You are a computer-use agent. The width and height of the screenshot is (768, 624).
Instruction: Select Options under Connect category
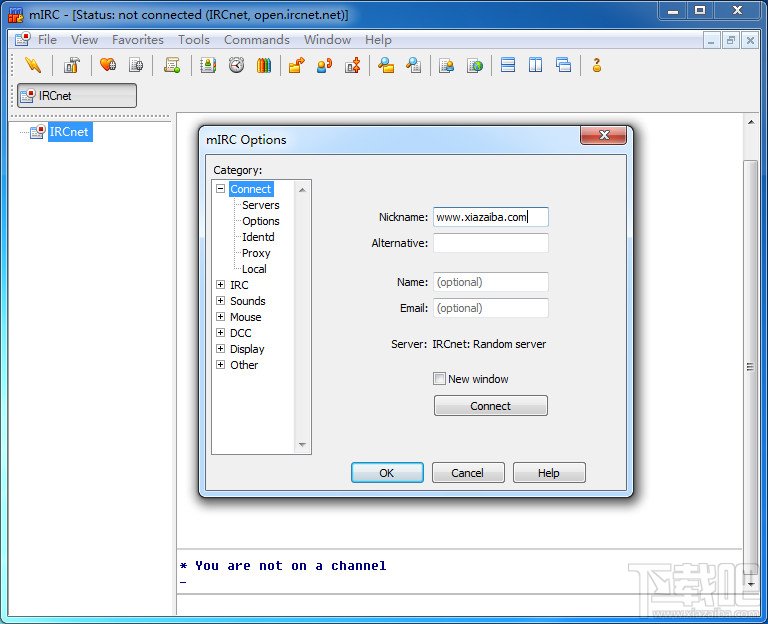[x=261, y=221]
